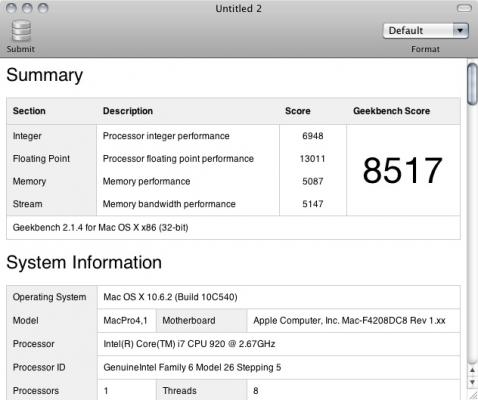This screenshot has height=400, width=478.
Task: Click the System Information heading
Action: 84,262
